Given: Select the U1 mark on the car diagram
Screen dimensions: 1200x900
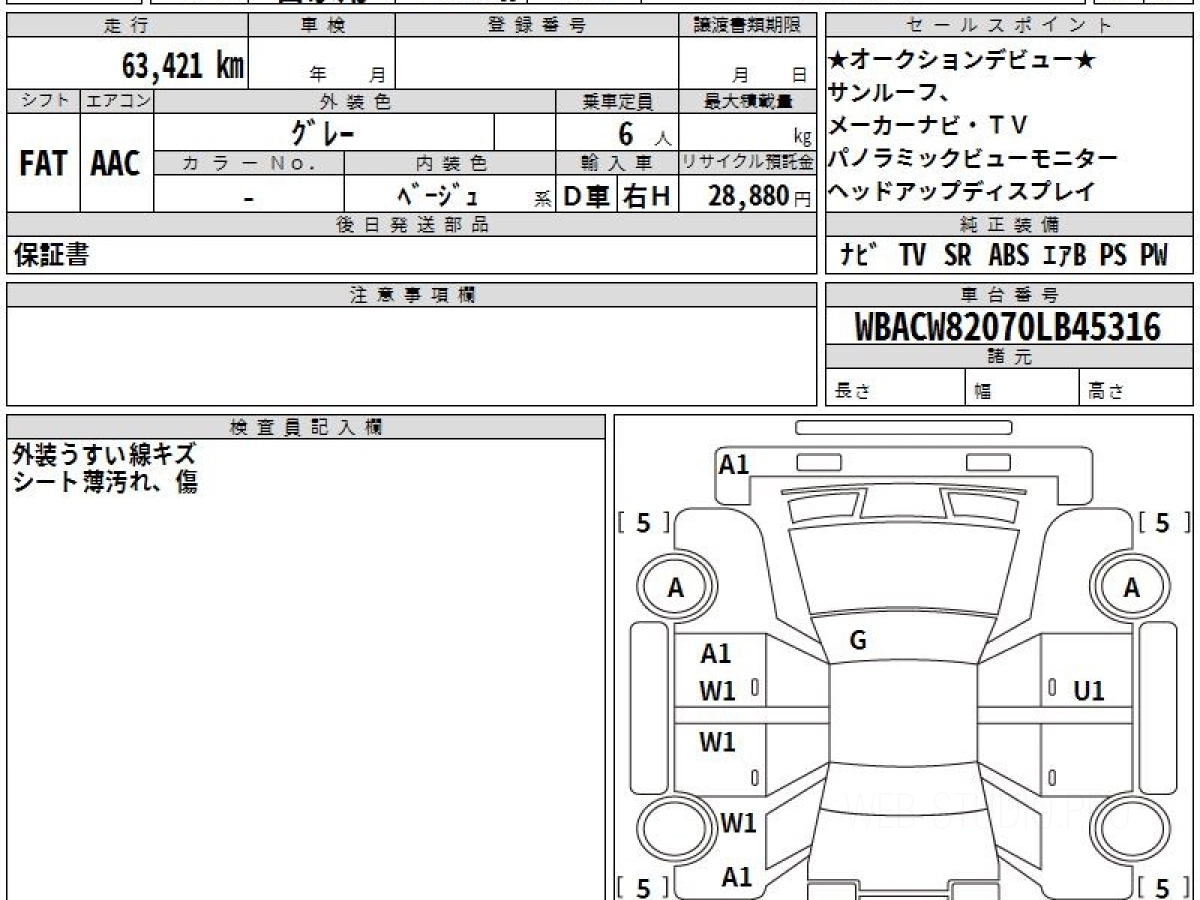Looking at the screenshot, I should click(1088, 691).
